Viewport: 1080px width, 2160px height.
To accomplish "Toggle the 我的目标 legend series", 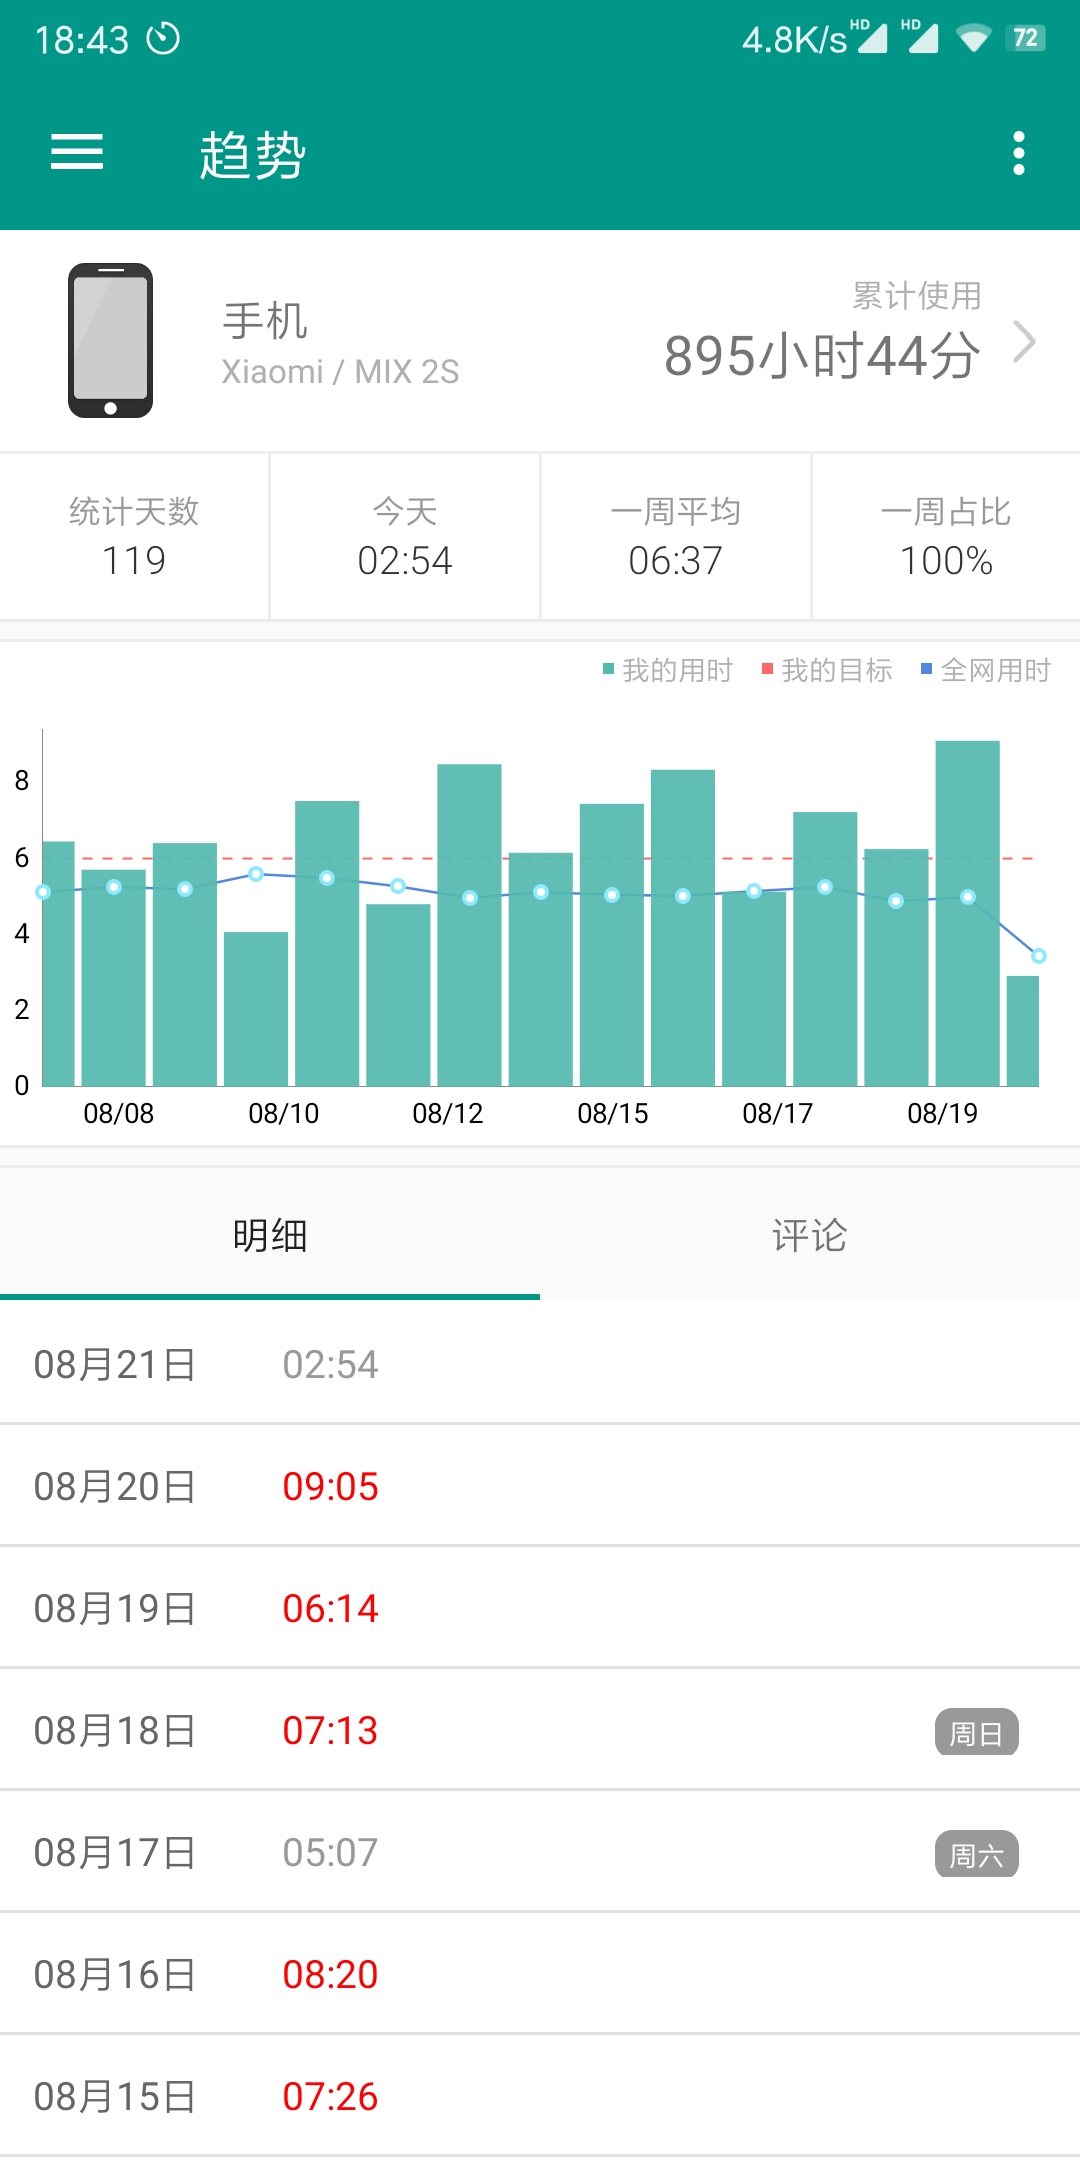I will tap(827, 670).
